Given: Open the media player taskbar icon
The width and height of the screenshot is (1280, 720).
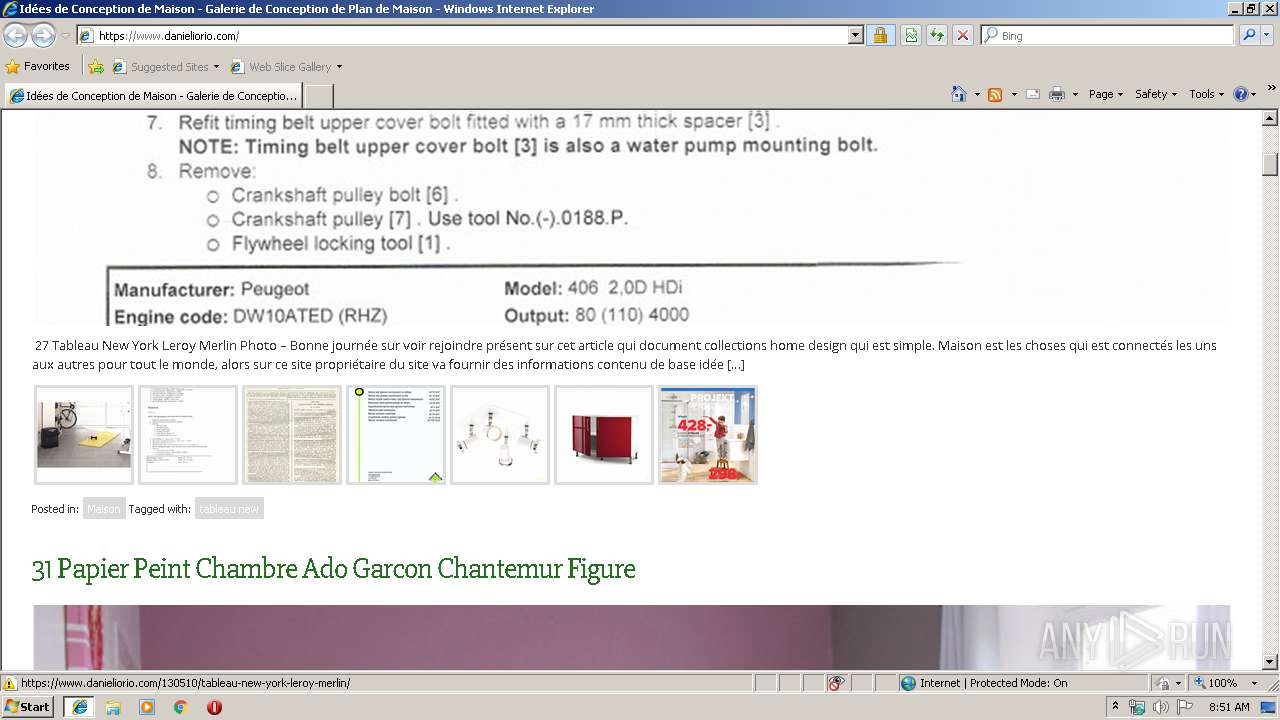Looking at the screenshot, I should tap(147, 707).
